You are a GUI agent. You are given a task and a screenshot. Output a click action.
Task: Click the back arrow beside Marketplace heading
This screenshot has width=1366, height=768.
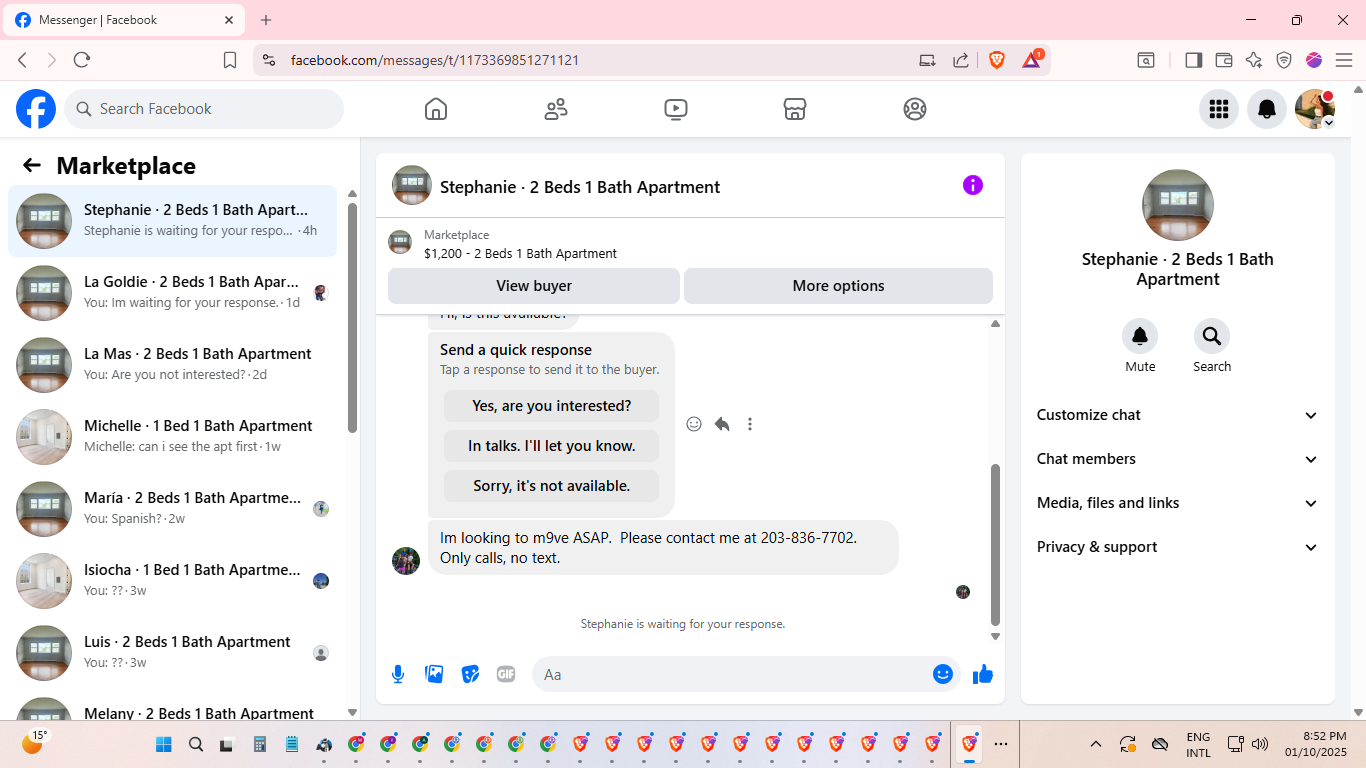click(32, 166)
